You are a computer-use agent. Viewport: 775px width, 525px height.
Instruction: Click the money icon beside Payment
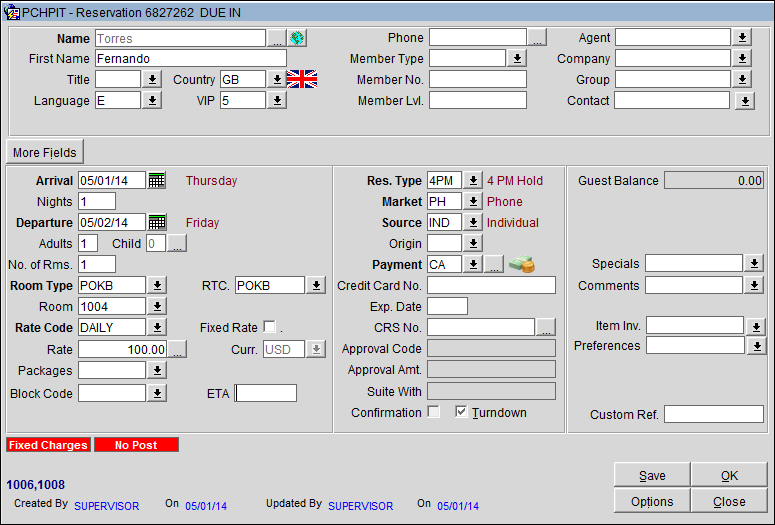(x=521, y=264)
